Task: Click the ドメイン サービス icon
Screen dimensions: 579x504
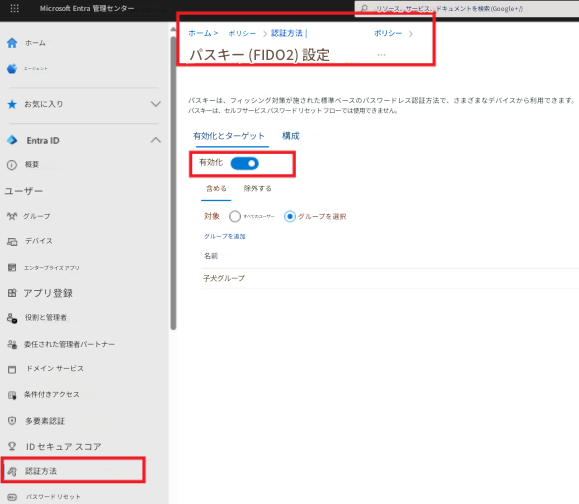Action: click(12, 369)
